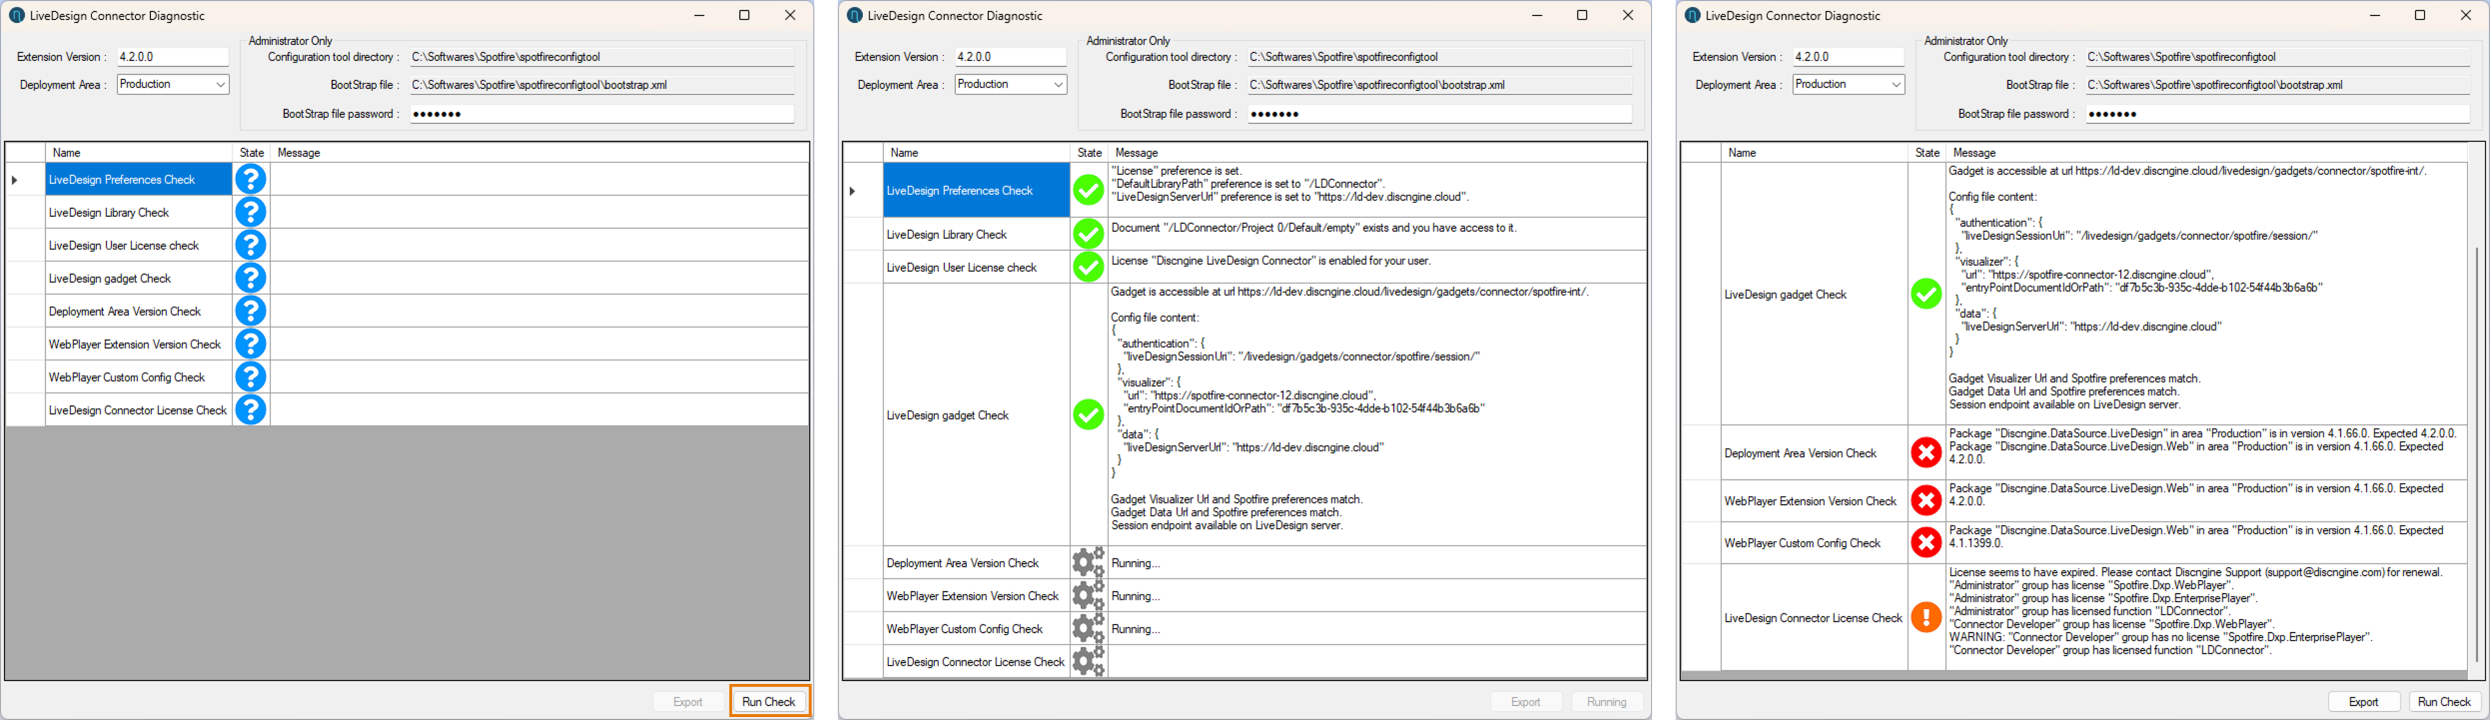Click red error icon for WebPlayer Custom Config Check, right window
The width and height of the screenshot is (2490, 720).
[x=1926, y=543]
